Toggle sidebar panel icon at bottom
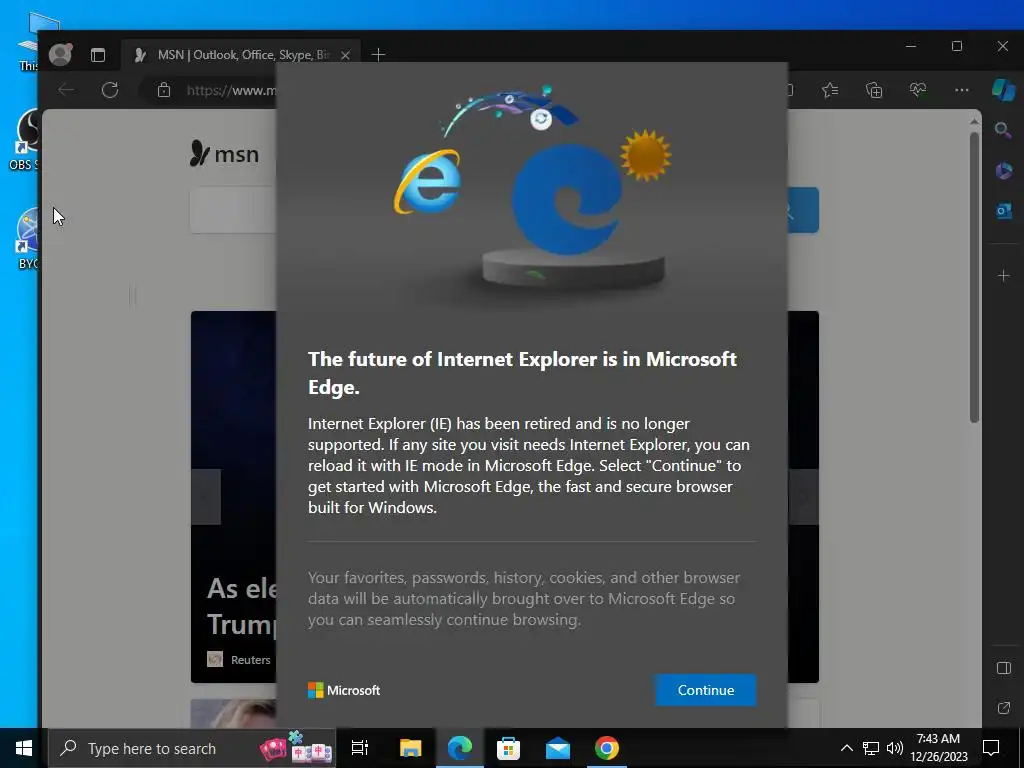The image size is (1024, 768). tap(1004, 668)
